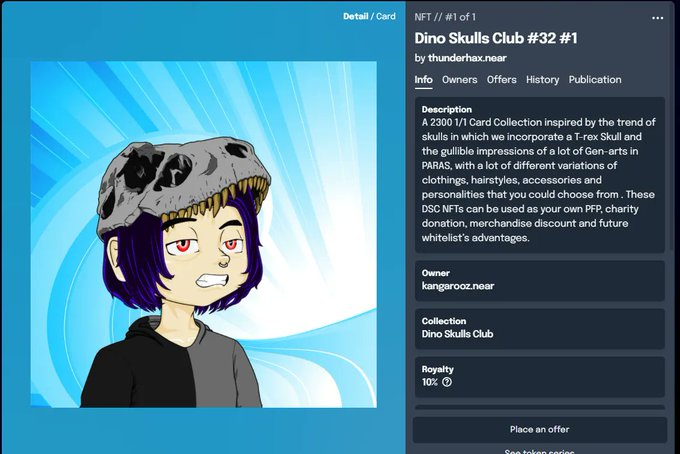
Task: Switch to Detail view
Action: 355,16
